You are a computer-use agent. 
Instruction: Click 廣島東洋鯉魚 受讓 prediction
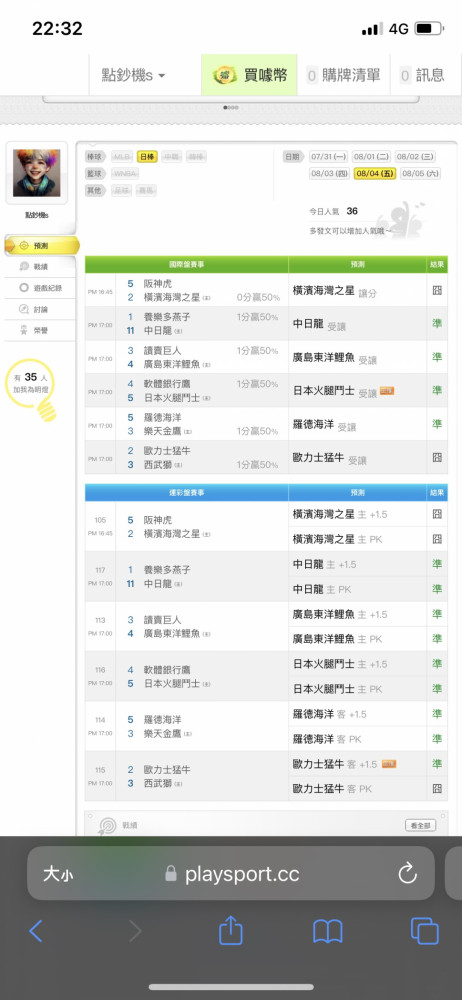click(x=335, y=358)
